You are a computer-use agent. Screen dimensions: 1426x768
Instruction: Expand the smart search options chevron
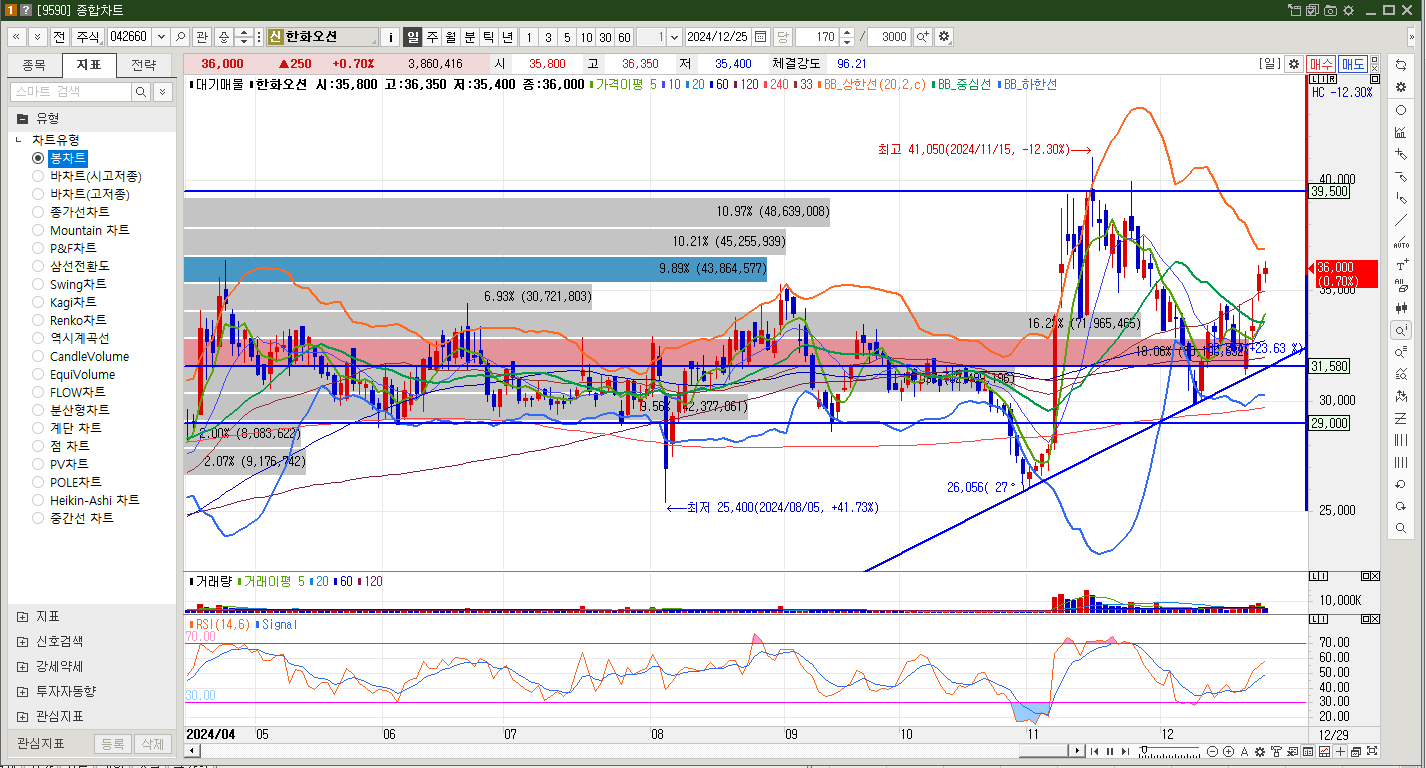point(162,92)
